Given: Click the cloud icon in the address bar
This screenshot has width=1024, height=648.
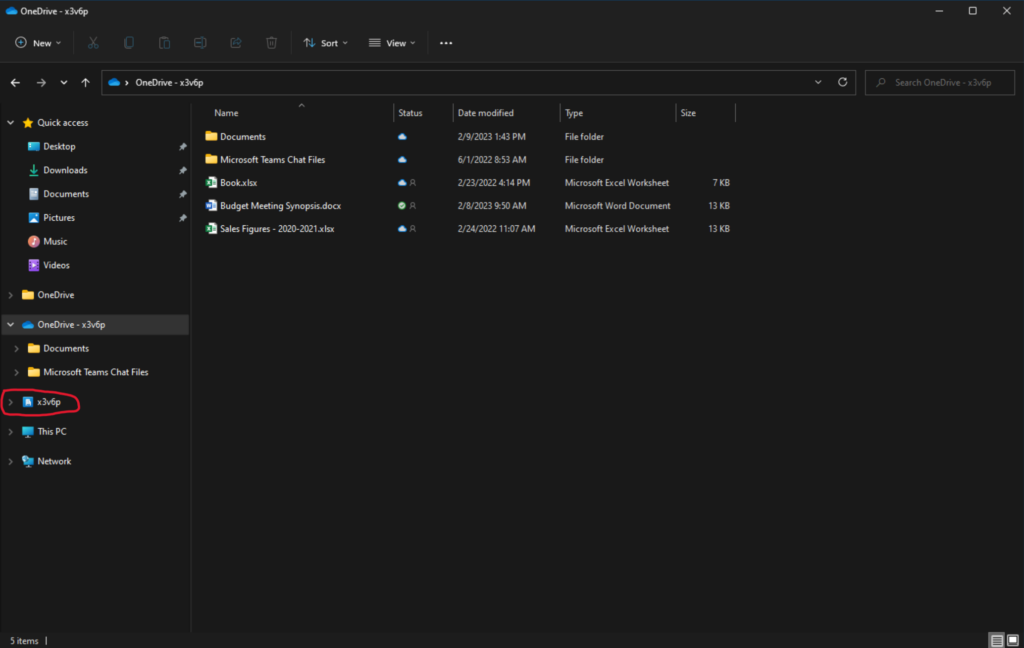Looking at the screenshot, I should [x=114, y=82].
